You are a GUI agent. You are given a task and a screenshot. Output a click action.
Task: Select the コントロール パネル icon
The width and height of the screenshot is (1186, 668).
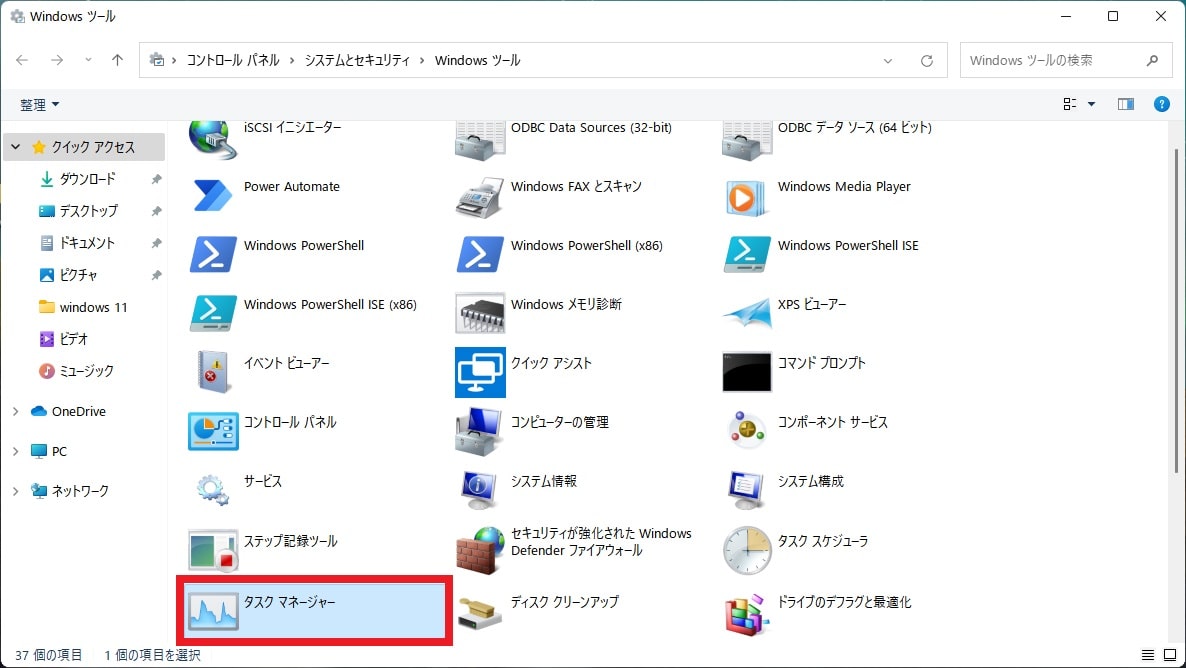pyautogui.click(x=213, y=431)
